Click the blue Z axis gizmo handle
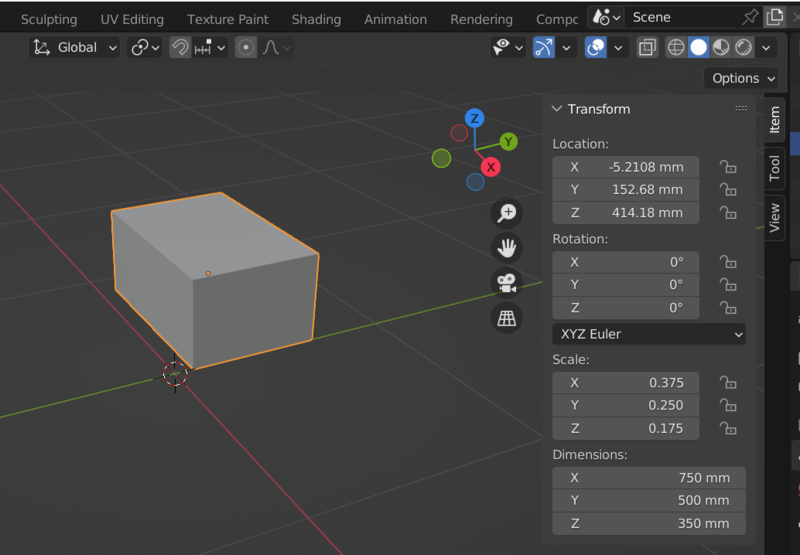 (475, 118)
